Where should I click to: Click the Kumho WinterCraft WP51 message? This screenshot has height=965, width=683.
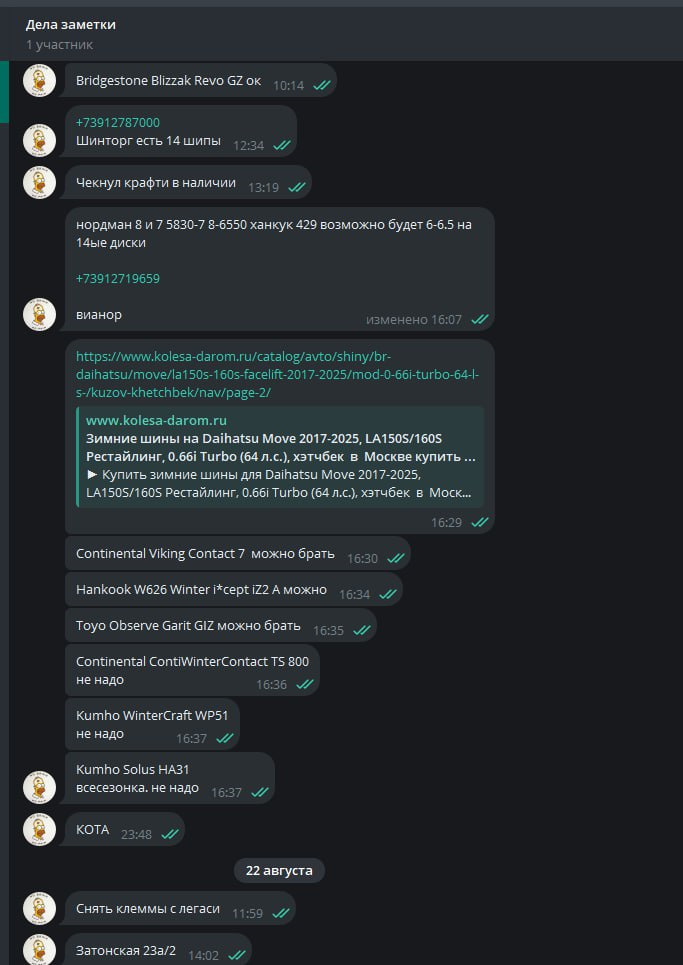pyautogui.click(x=151, y=724)
